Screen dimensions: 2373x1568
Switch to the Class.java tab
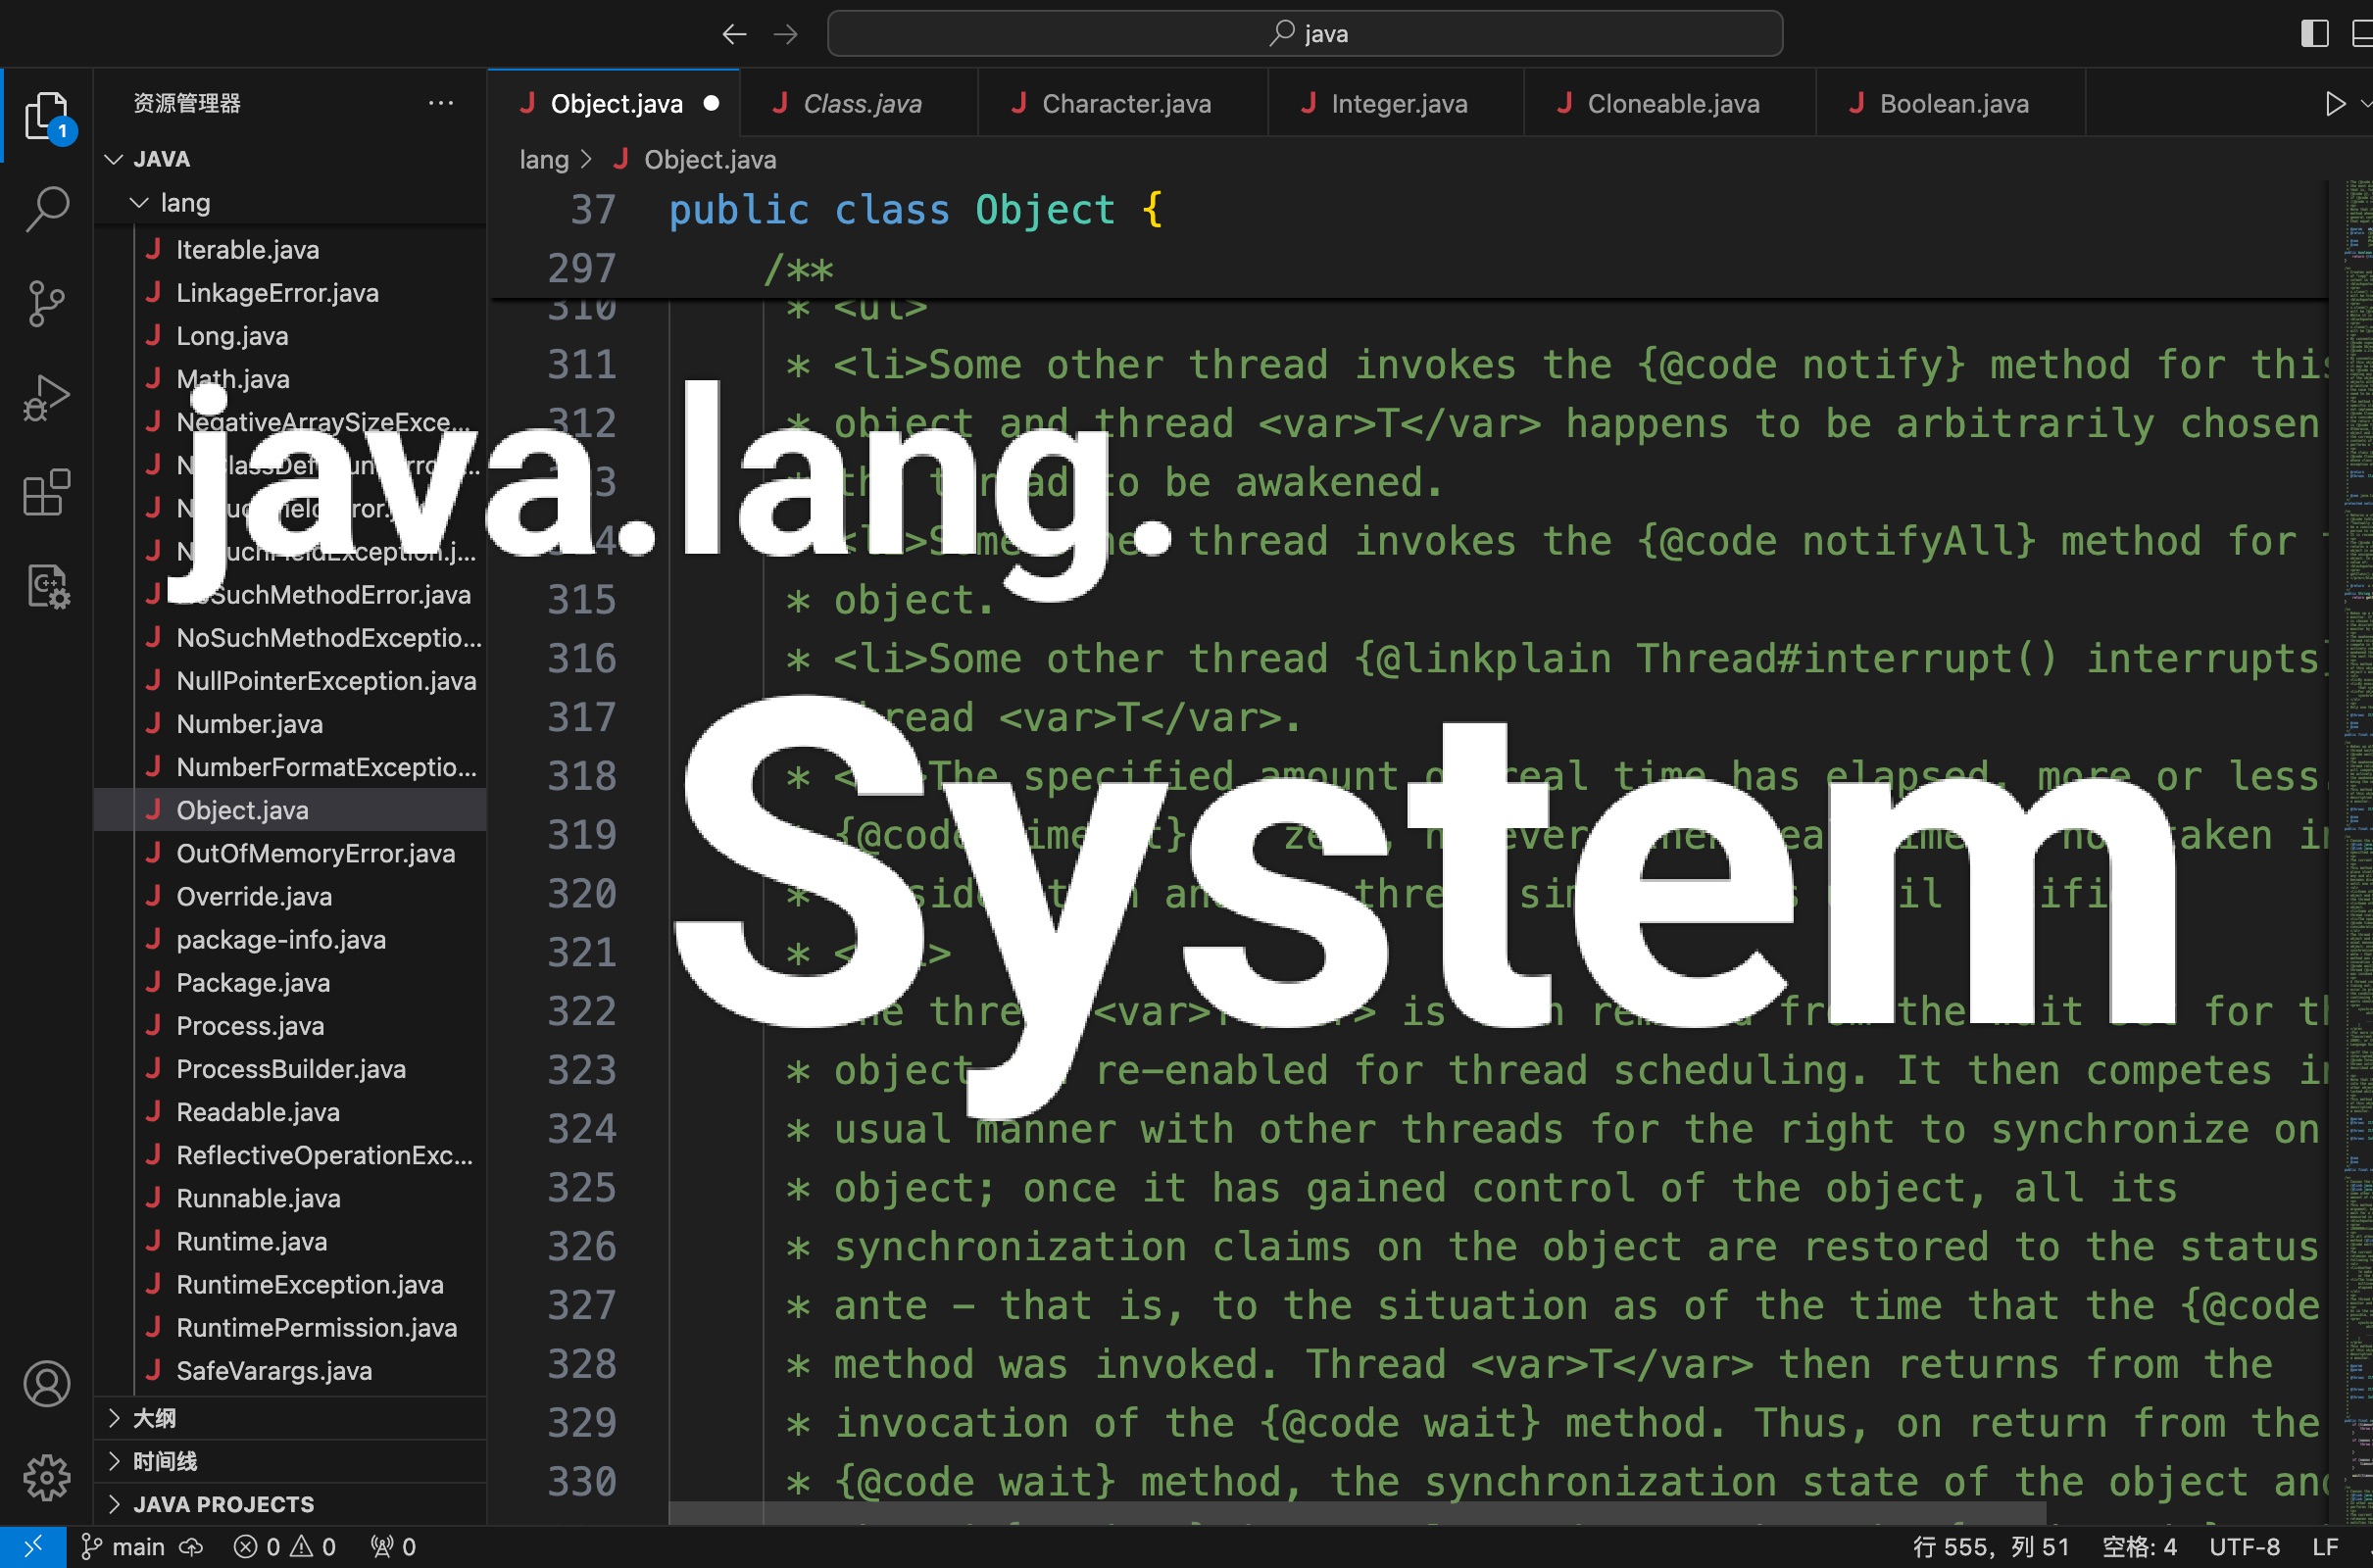point(859,104)
